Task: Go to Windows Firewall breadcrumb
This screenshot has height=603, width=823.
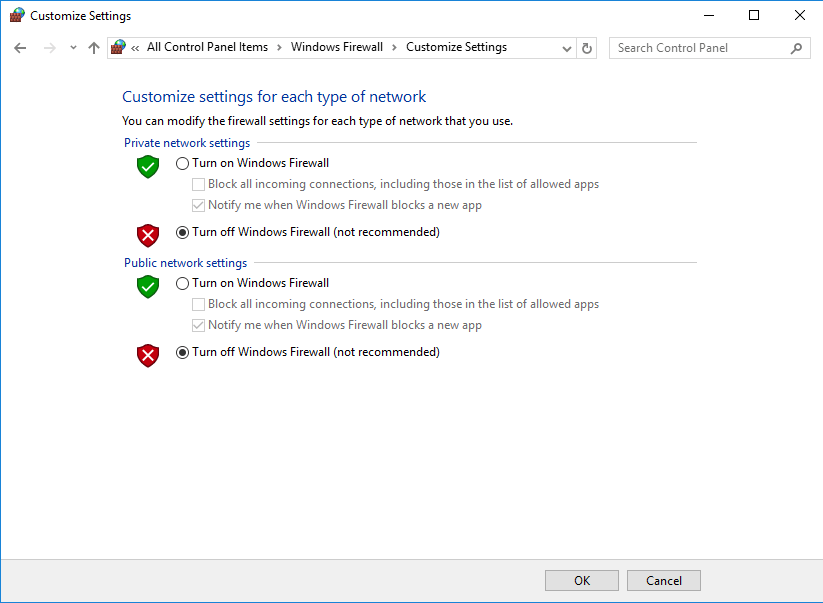Action: 336,47
